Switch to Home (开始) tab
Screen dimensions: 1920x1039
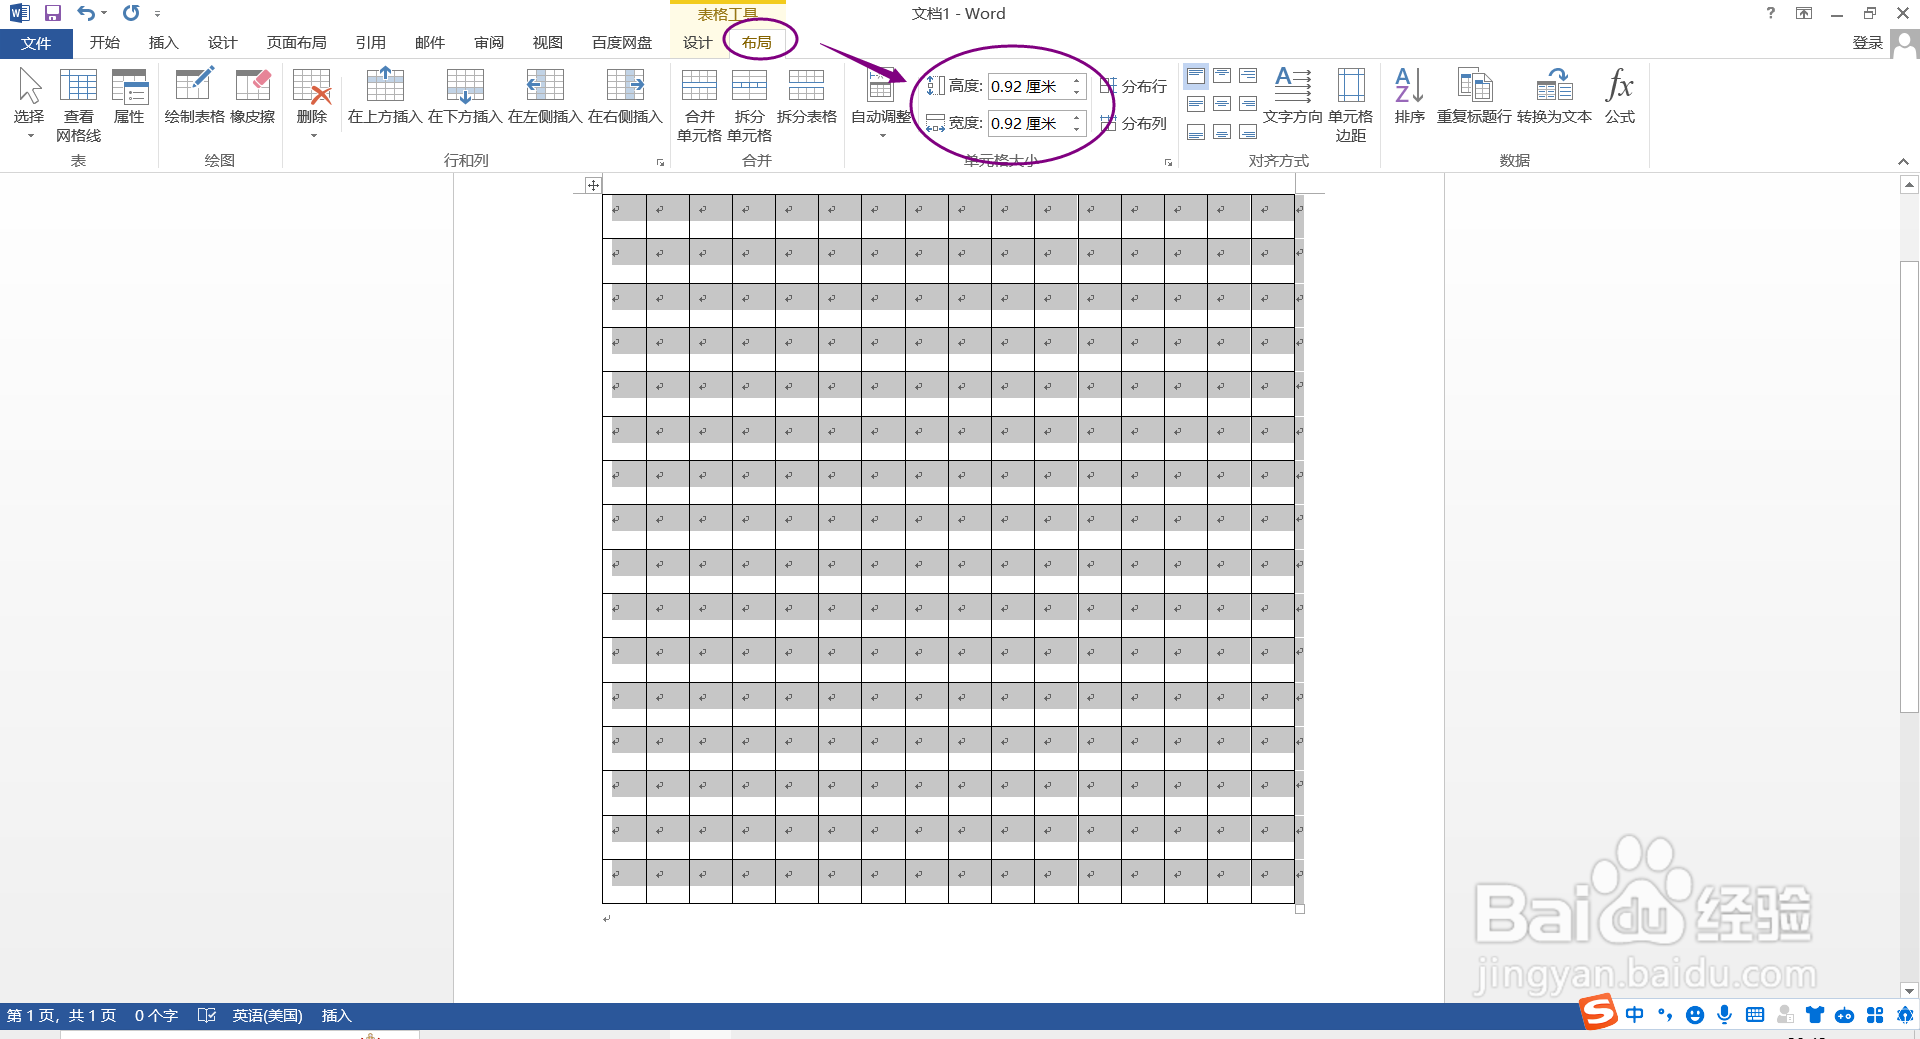point(104,43)
